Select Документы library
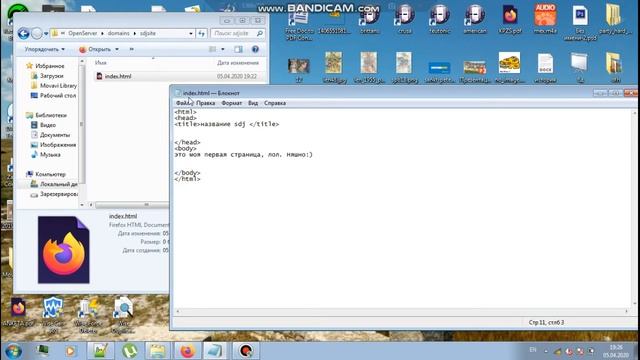This screenshot has height=360, width=640. click(51, 135)
